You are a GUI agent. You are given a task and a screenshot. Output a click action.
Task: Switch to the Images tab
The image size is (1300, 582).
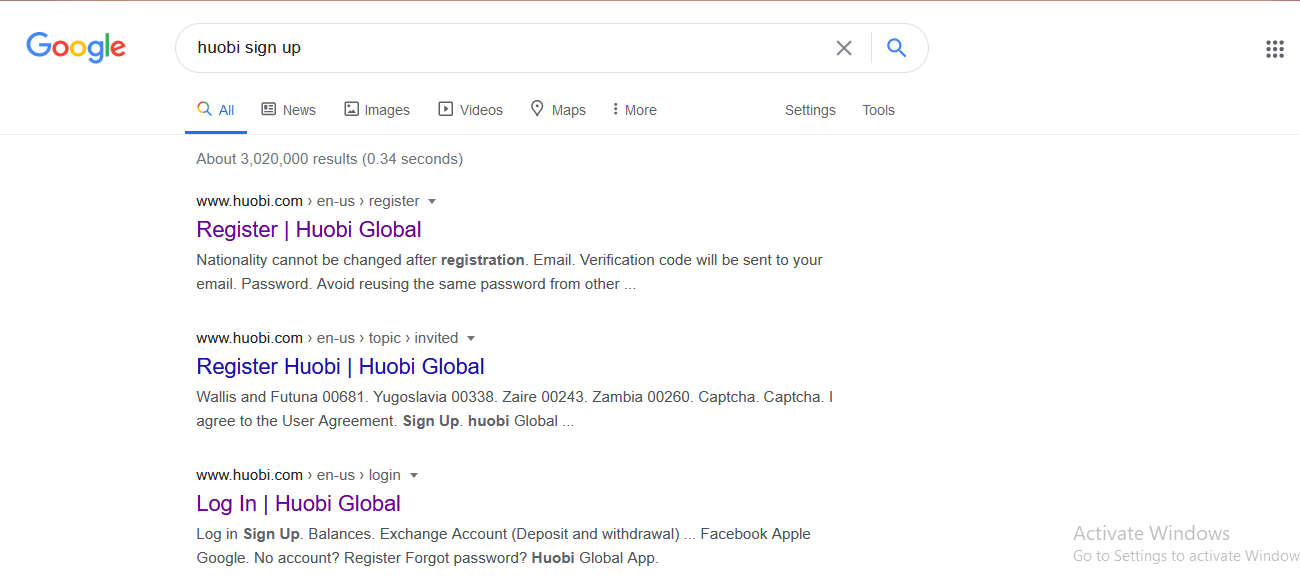(377, 110)
